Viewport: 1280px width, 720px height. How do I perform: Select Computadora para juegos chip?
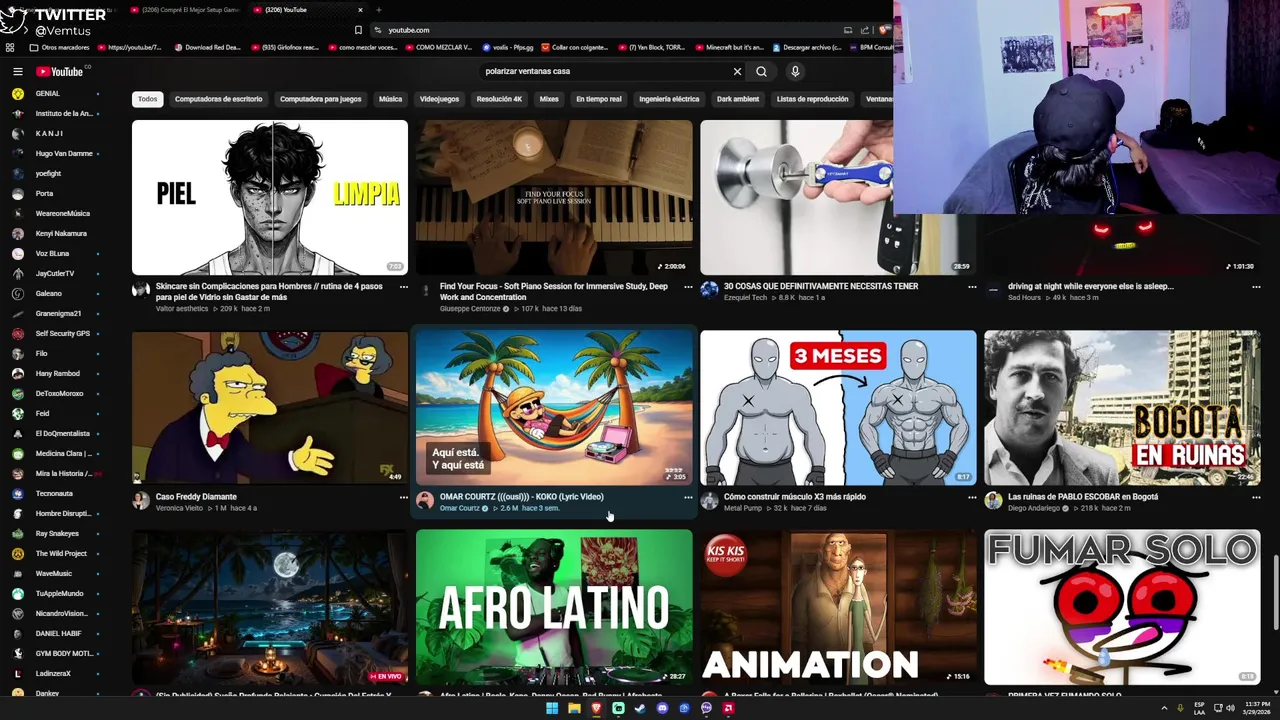pos(321,99)
